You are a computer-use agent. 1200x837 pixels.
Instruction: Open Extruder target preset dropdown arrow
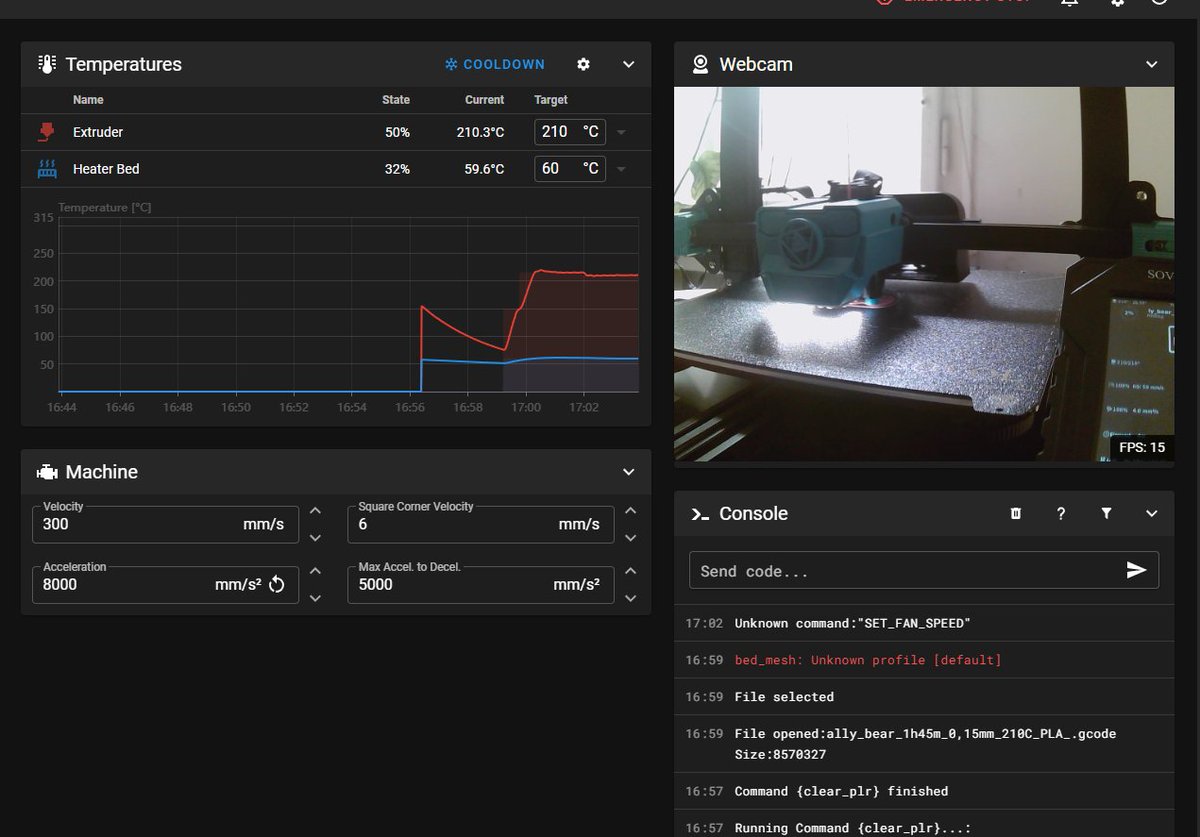(x=621, y=132)
